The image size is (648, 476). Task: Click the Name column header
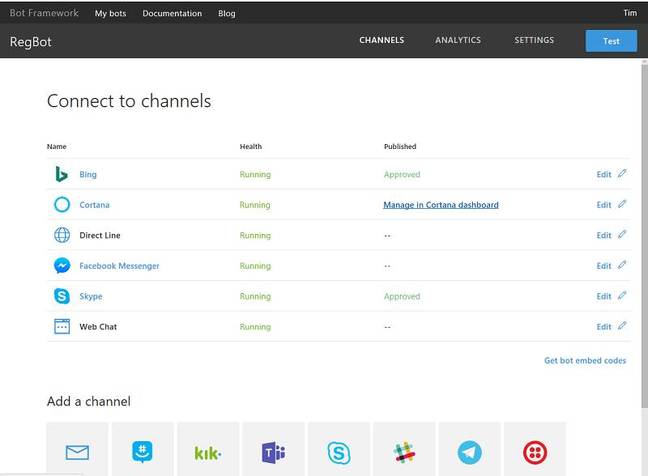57,146
